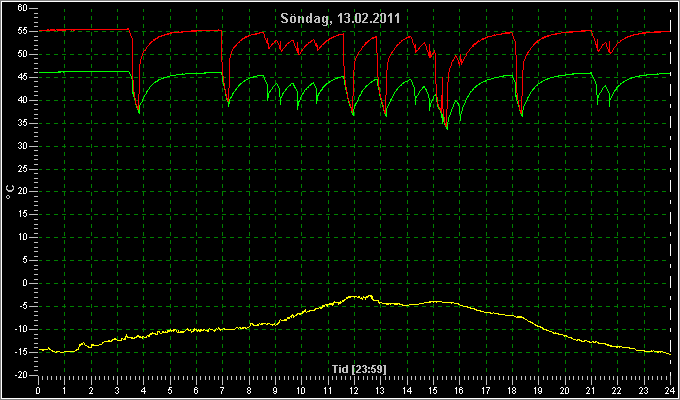Click the Tid [23:59] time label
Screen dimensions: 680x400
tap(359, 369)
